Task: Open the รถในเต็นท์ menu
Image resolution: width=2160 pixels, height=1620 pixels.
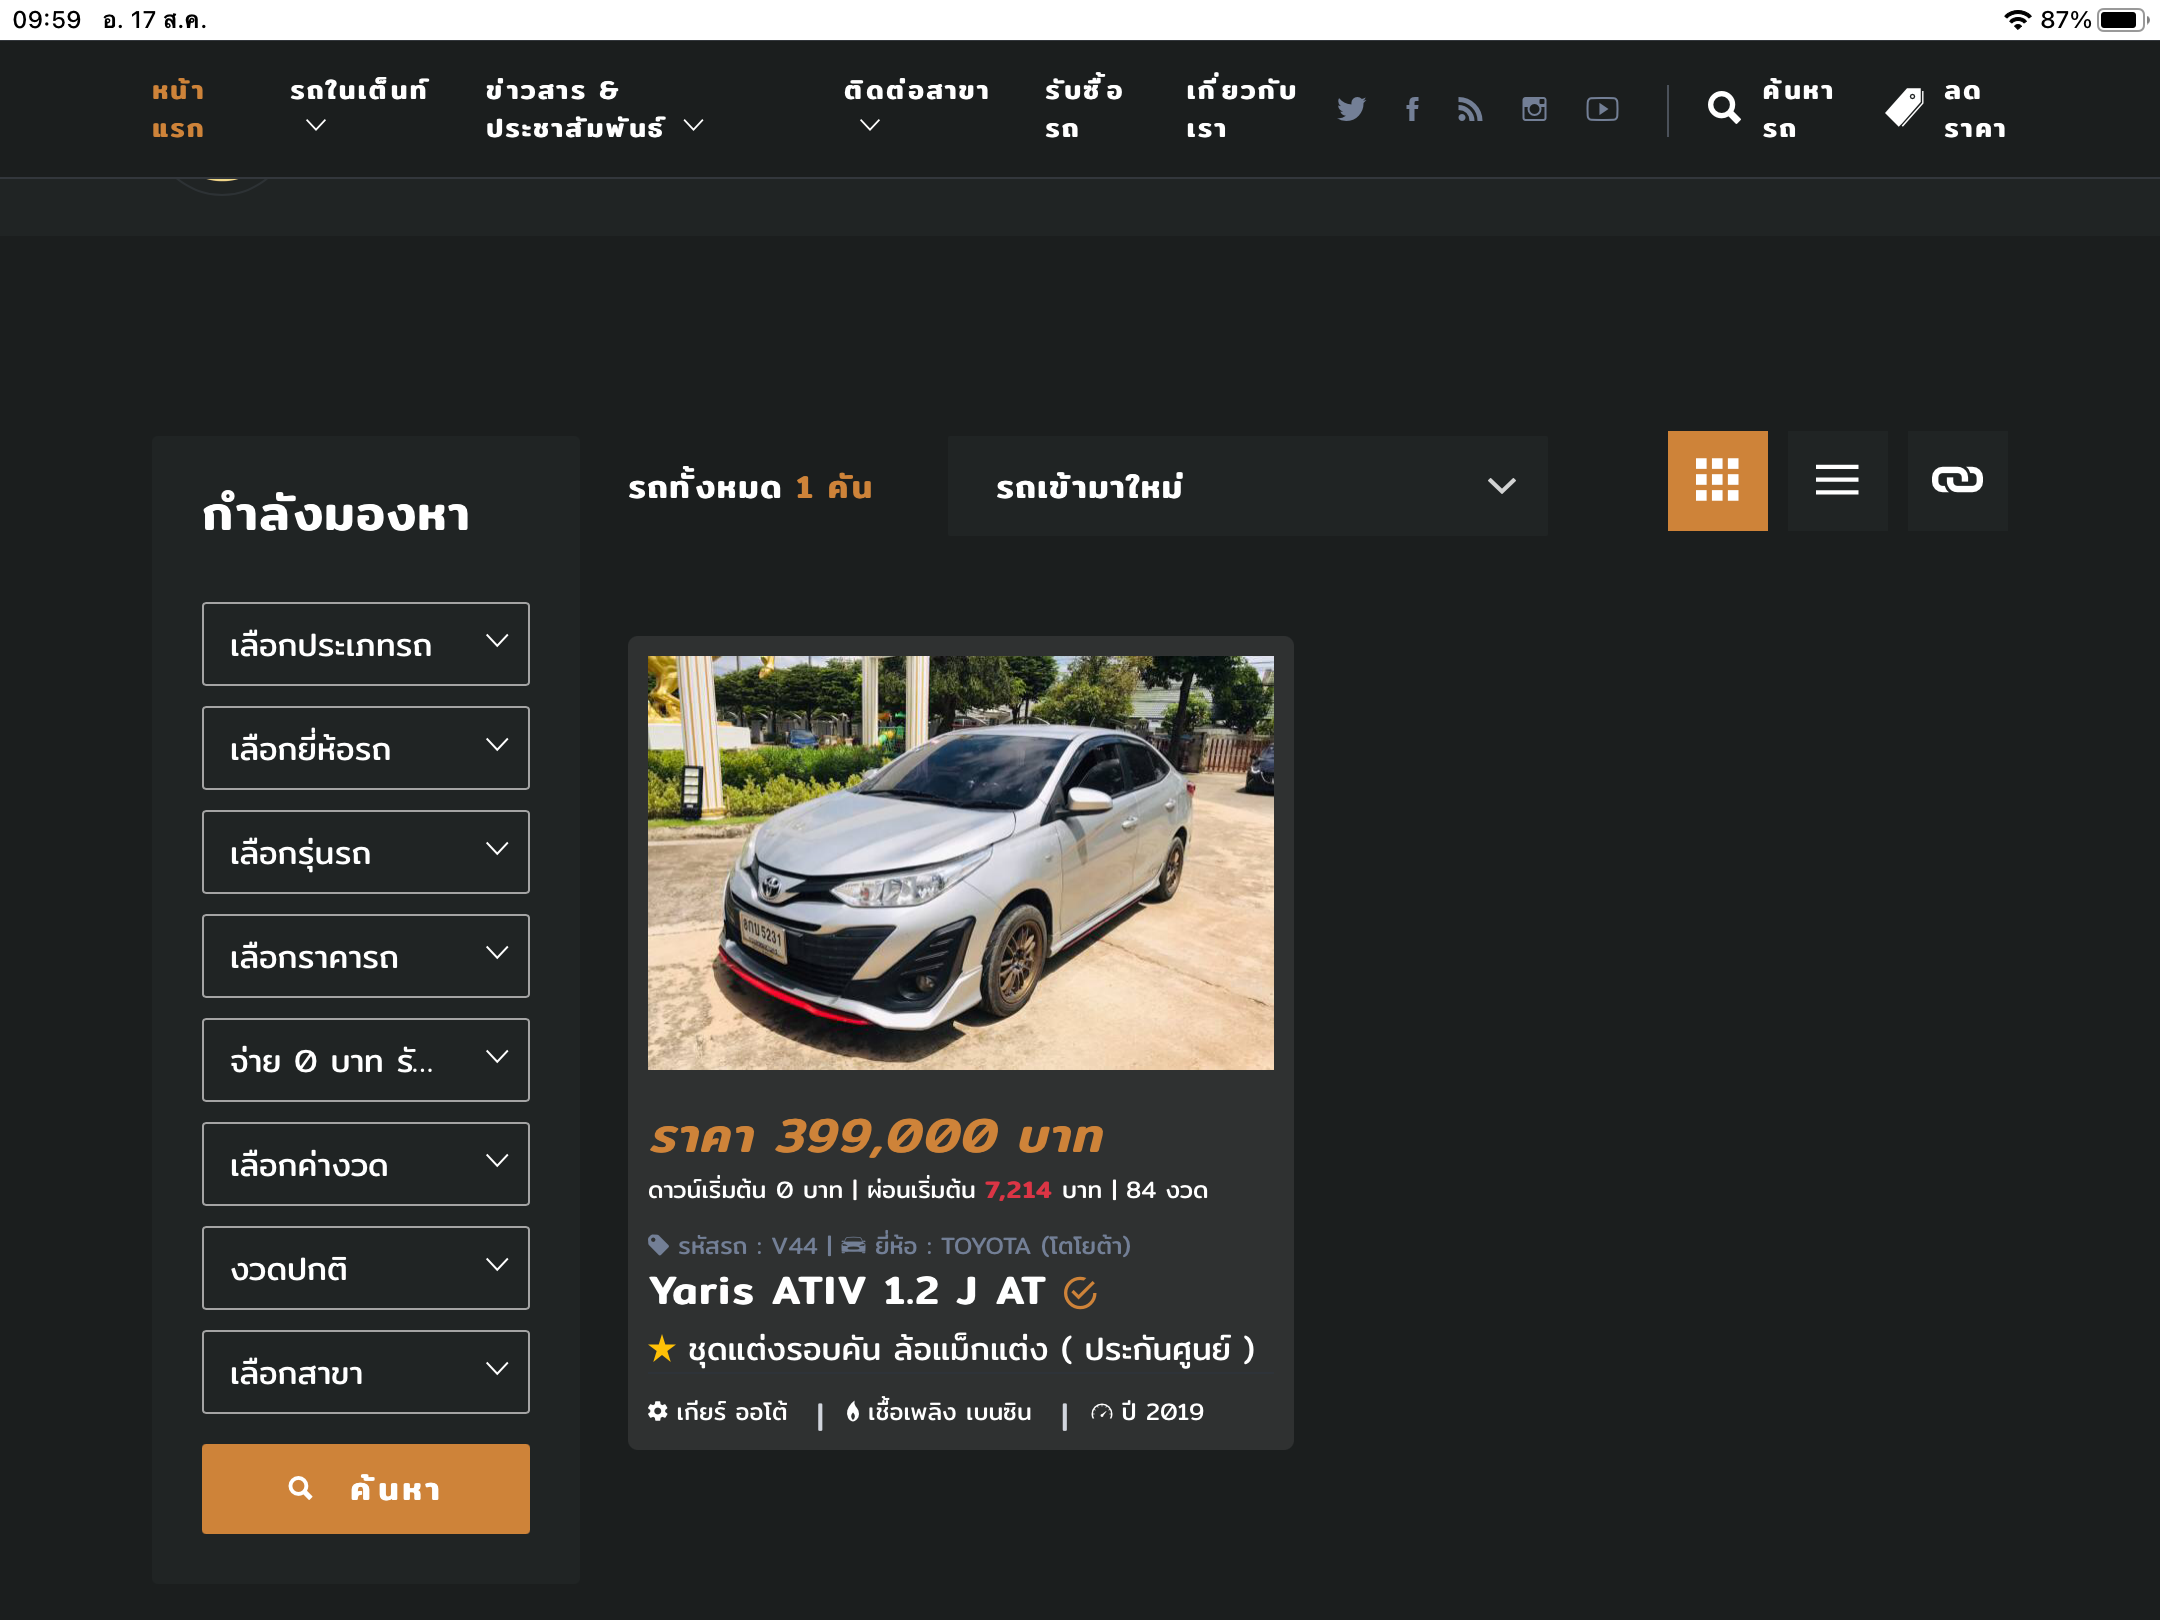Action: point(358,107)
